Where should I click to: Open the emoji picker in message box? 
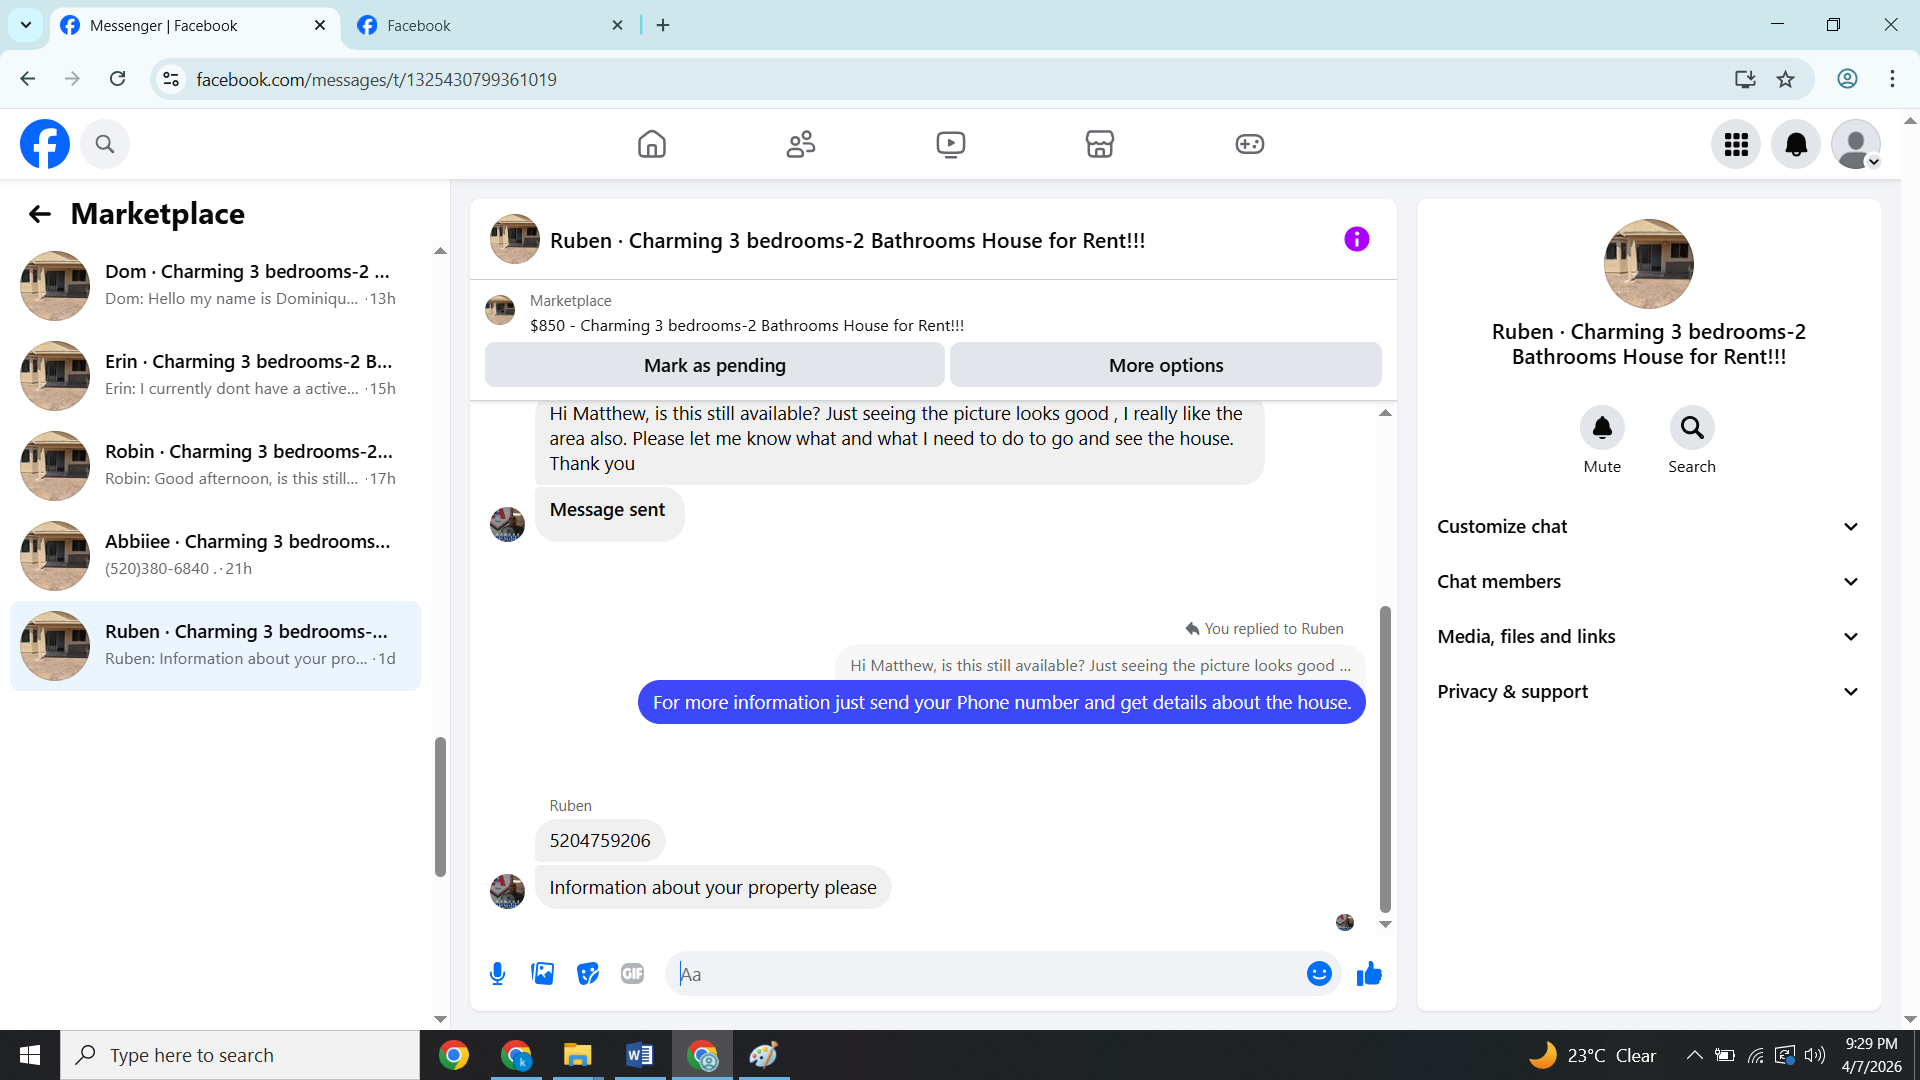pyautogui.click(x=1319, y=973)
